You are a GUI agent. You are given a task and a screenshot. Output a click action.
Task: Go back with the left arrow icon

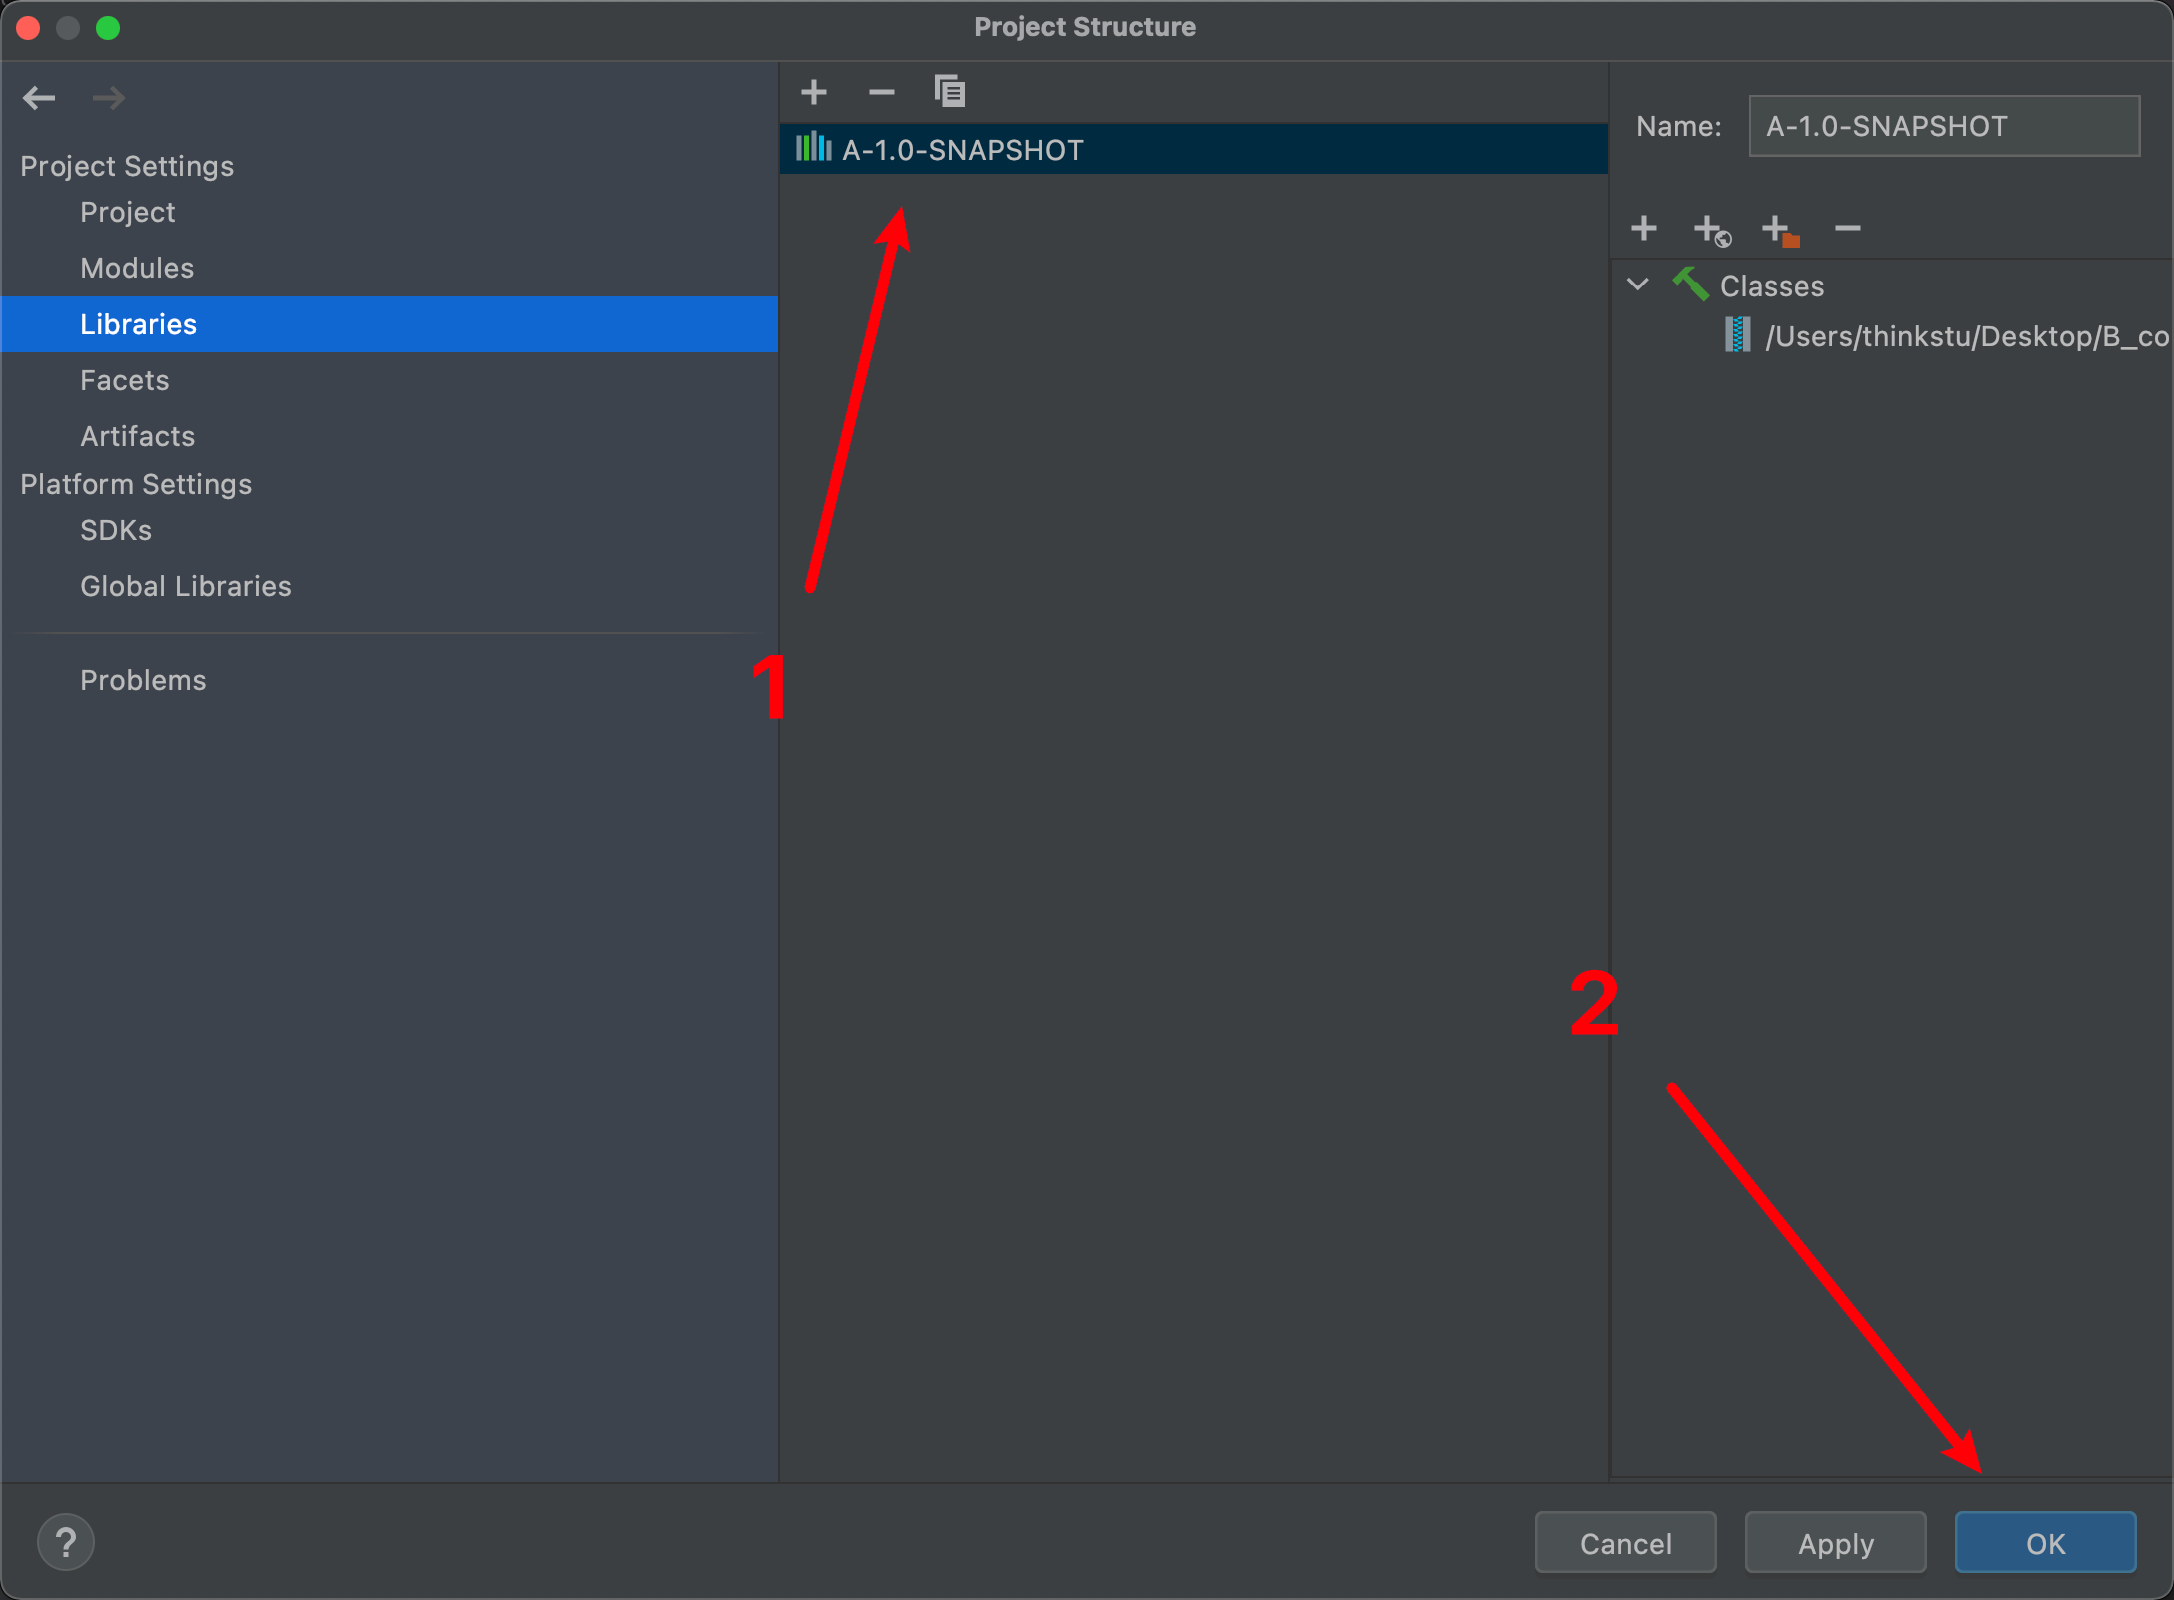pyautogui.click(x=39, y=98)
